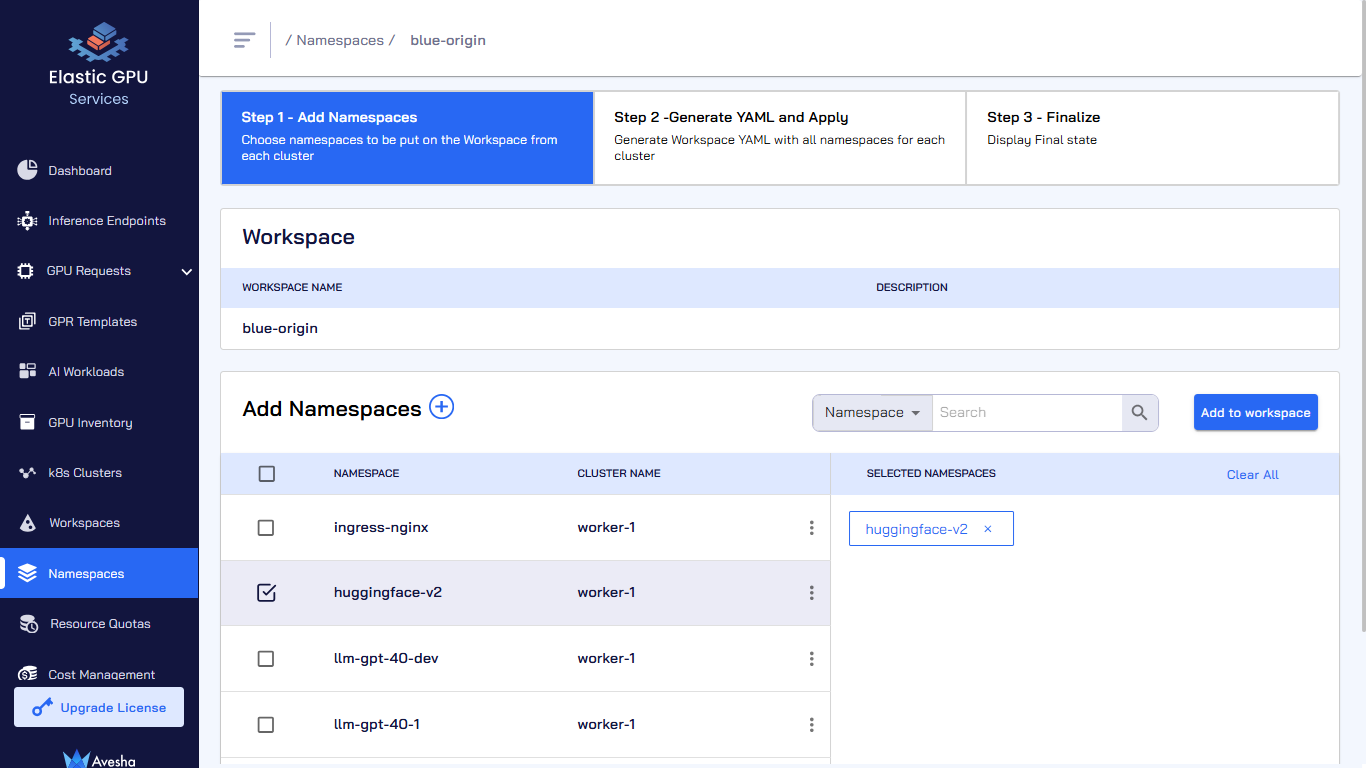The height and width of the screenshot is (774, 1366).
Task: Open three-dot menu for huggingface-v2 row
Action: [x=811, y=593]
